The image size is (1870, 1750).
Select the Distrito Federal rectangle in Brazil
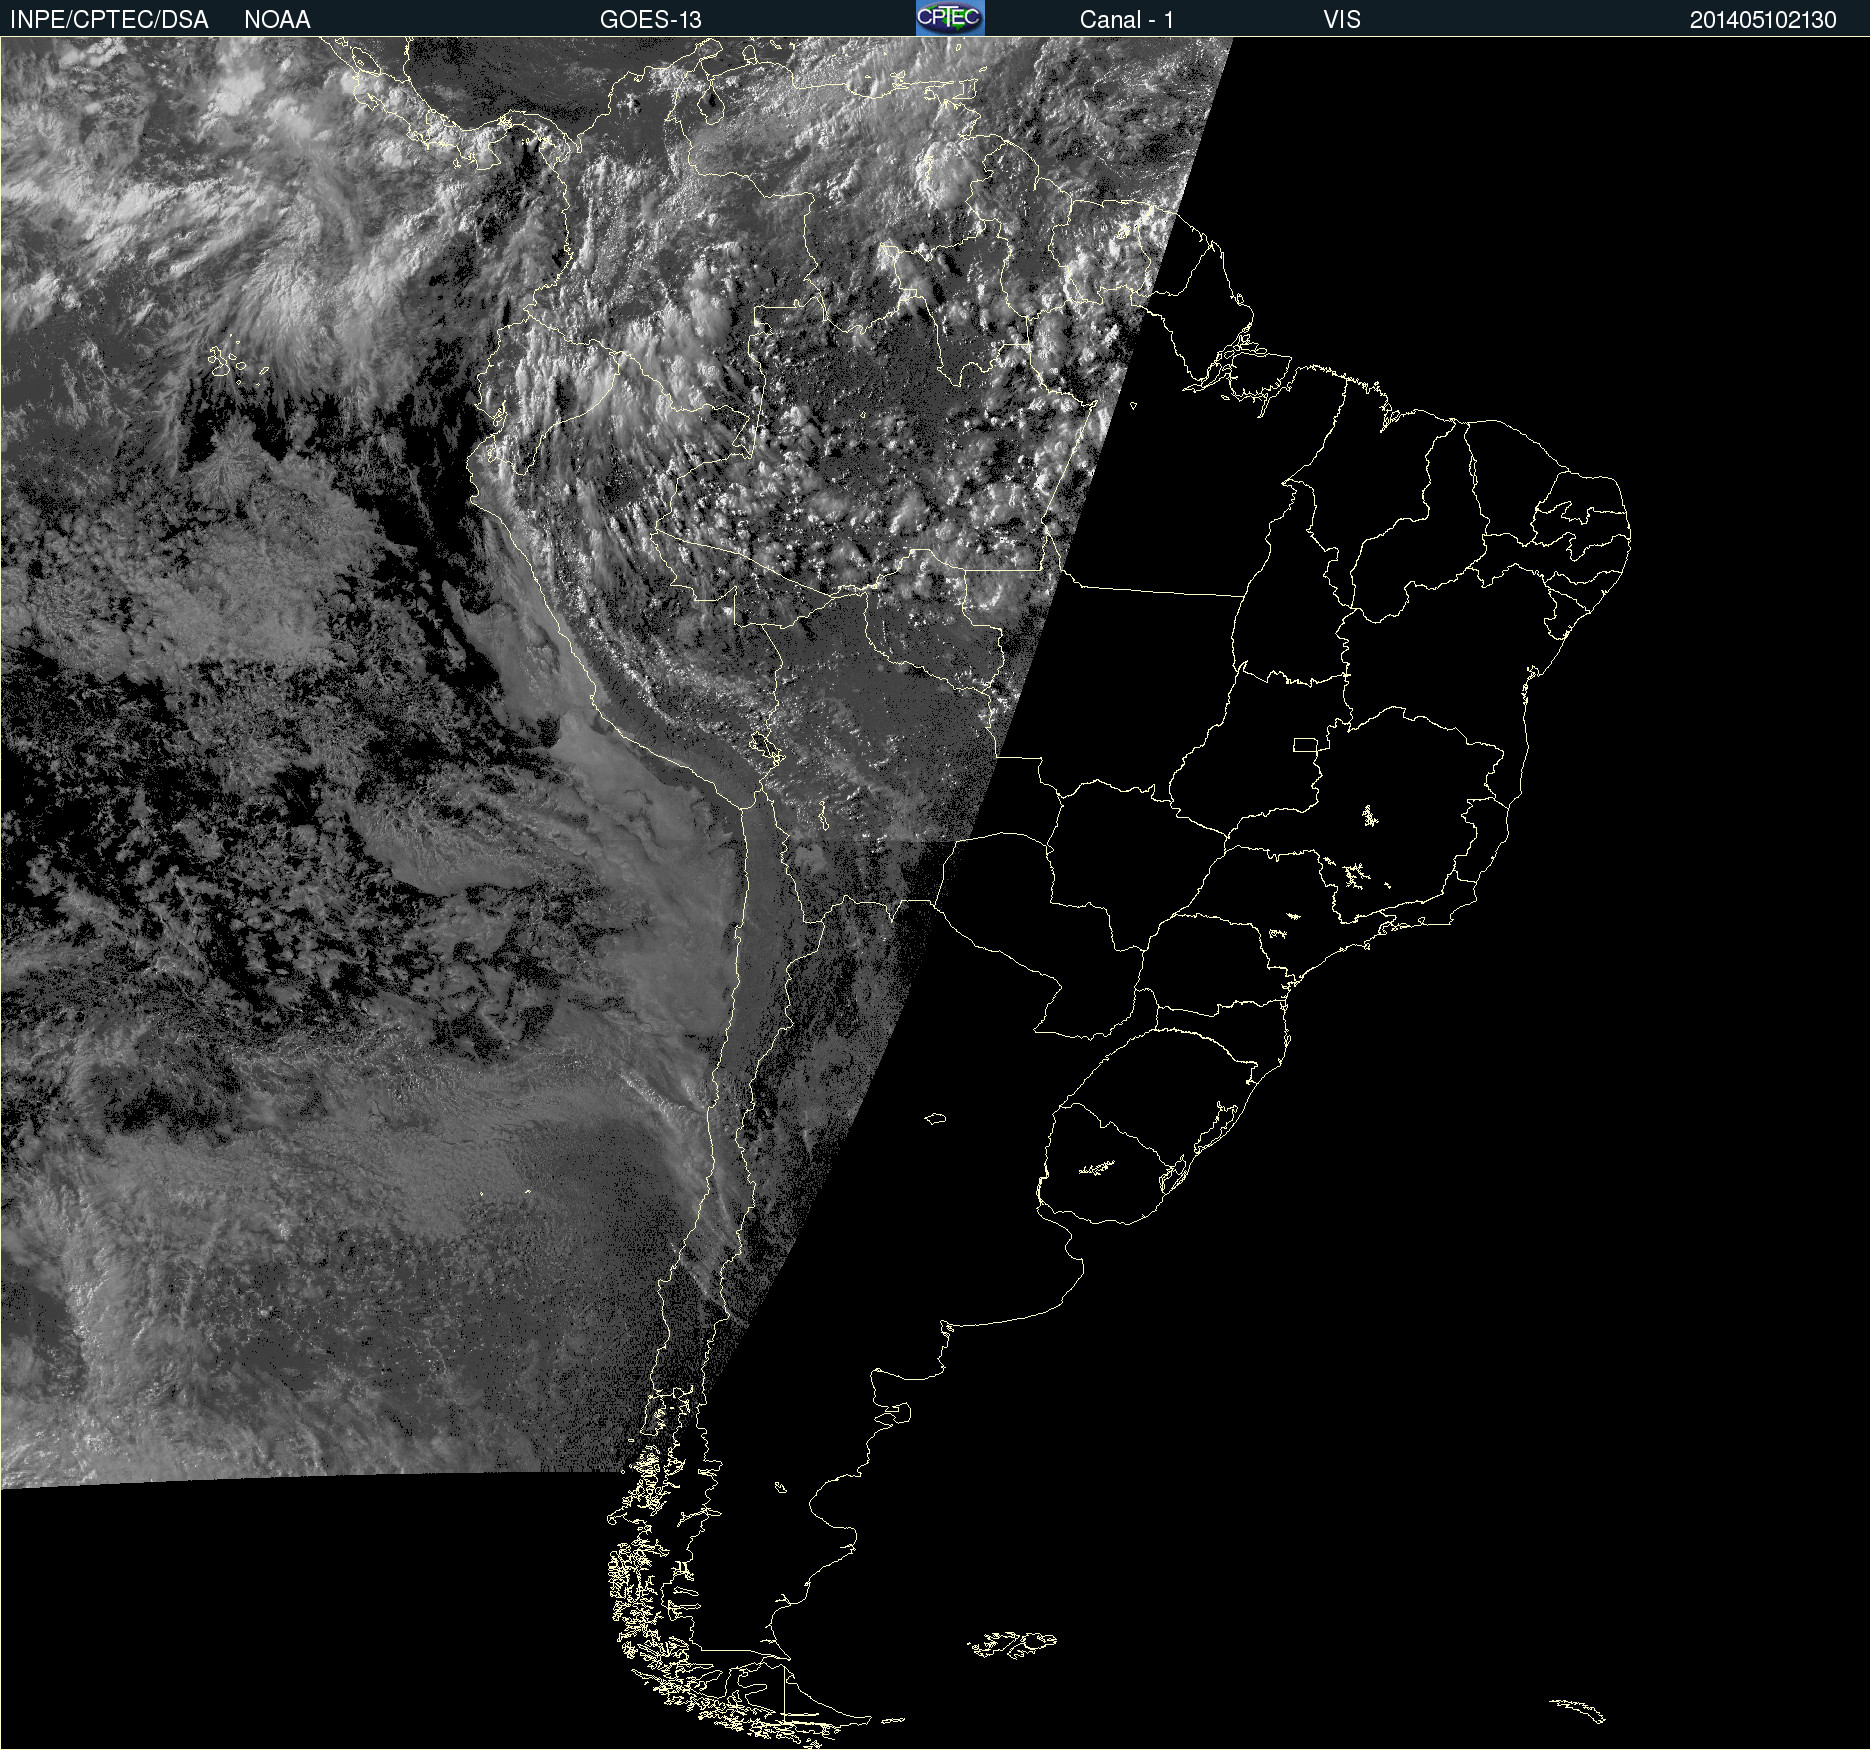(1305, 744)
